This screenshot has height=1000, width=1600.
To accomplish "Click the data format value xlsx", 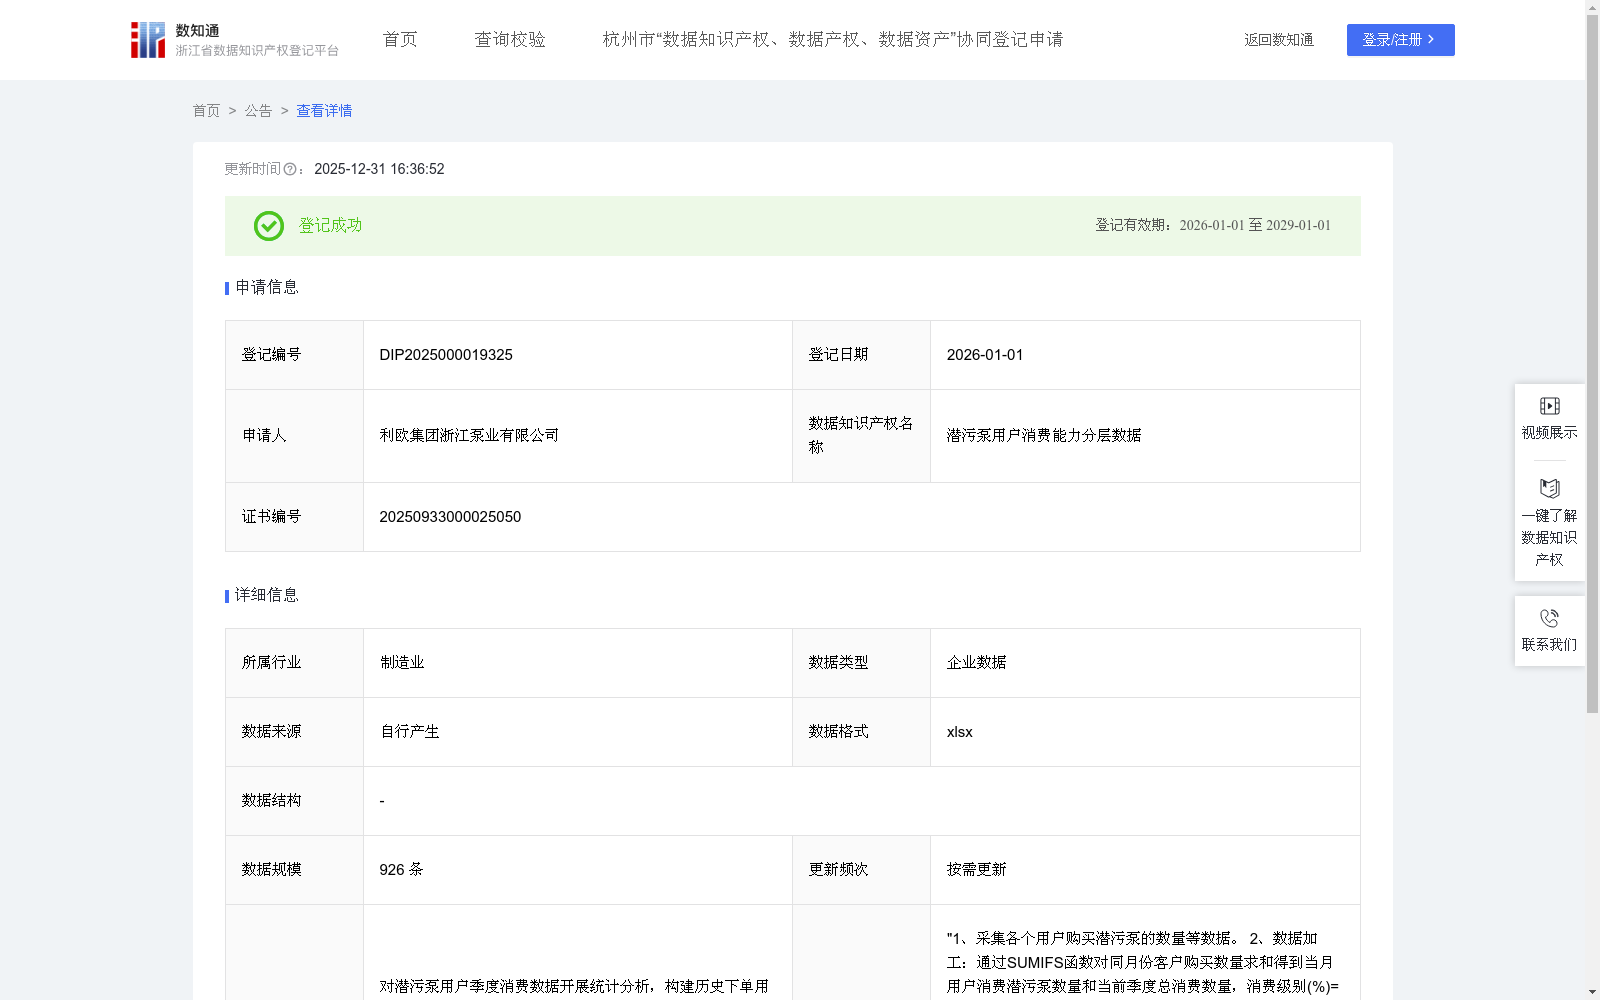I will [x=960, y=732].
